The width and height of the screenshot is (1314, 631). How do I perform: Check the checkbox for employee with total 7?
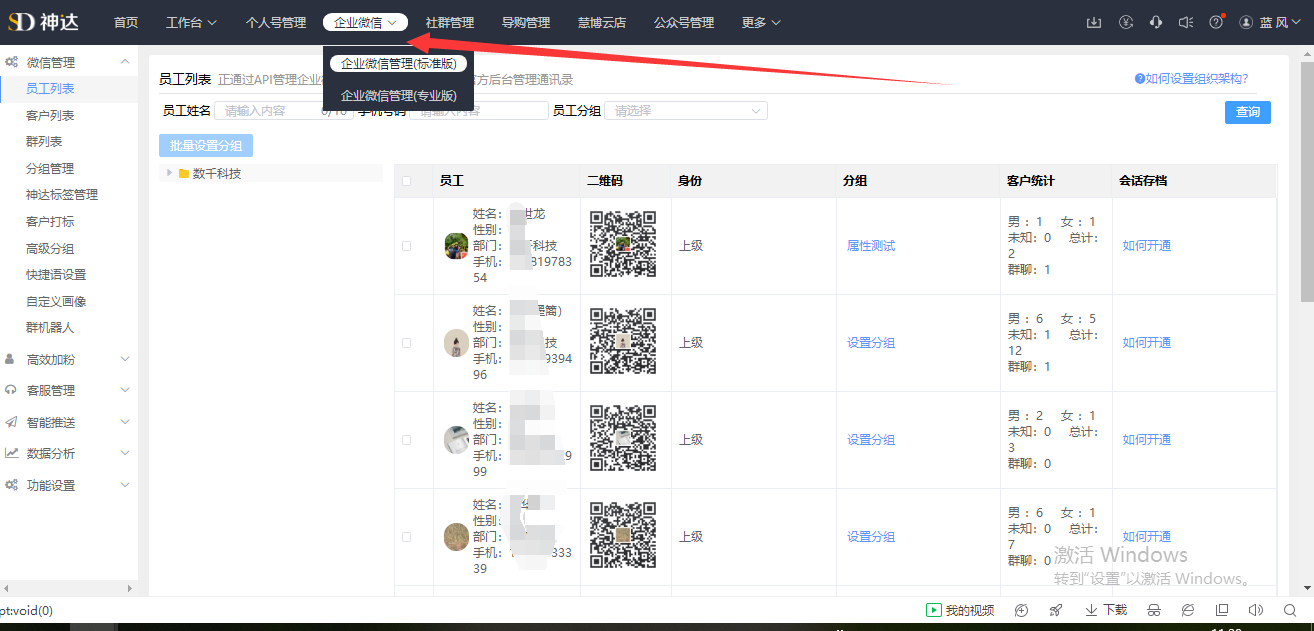click(x=406, y=537)
